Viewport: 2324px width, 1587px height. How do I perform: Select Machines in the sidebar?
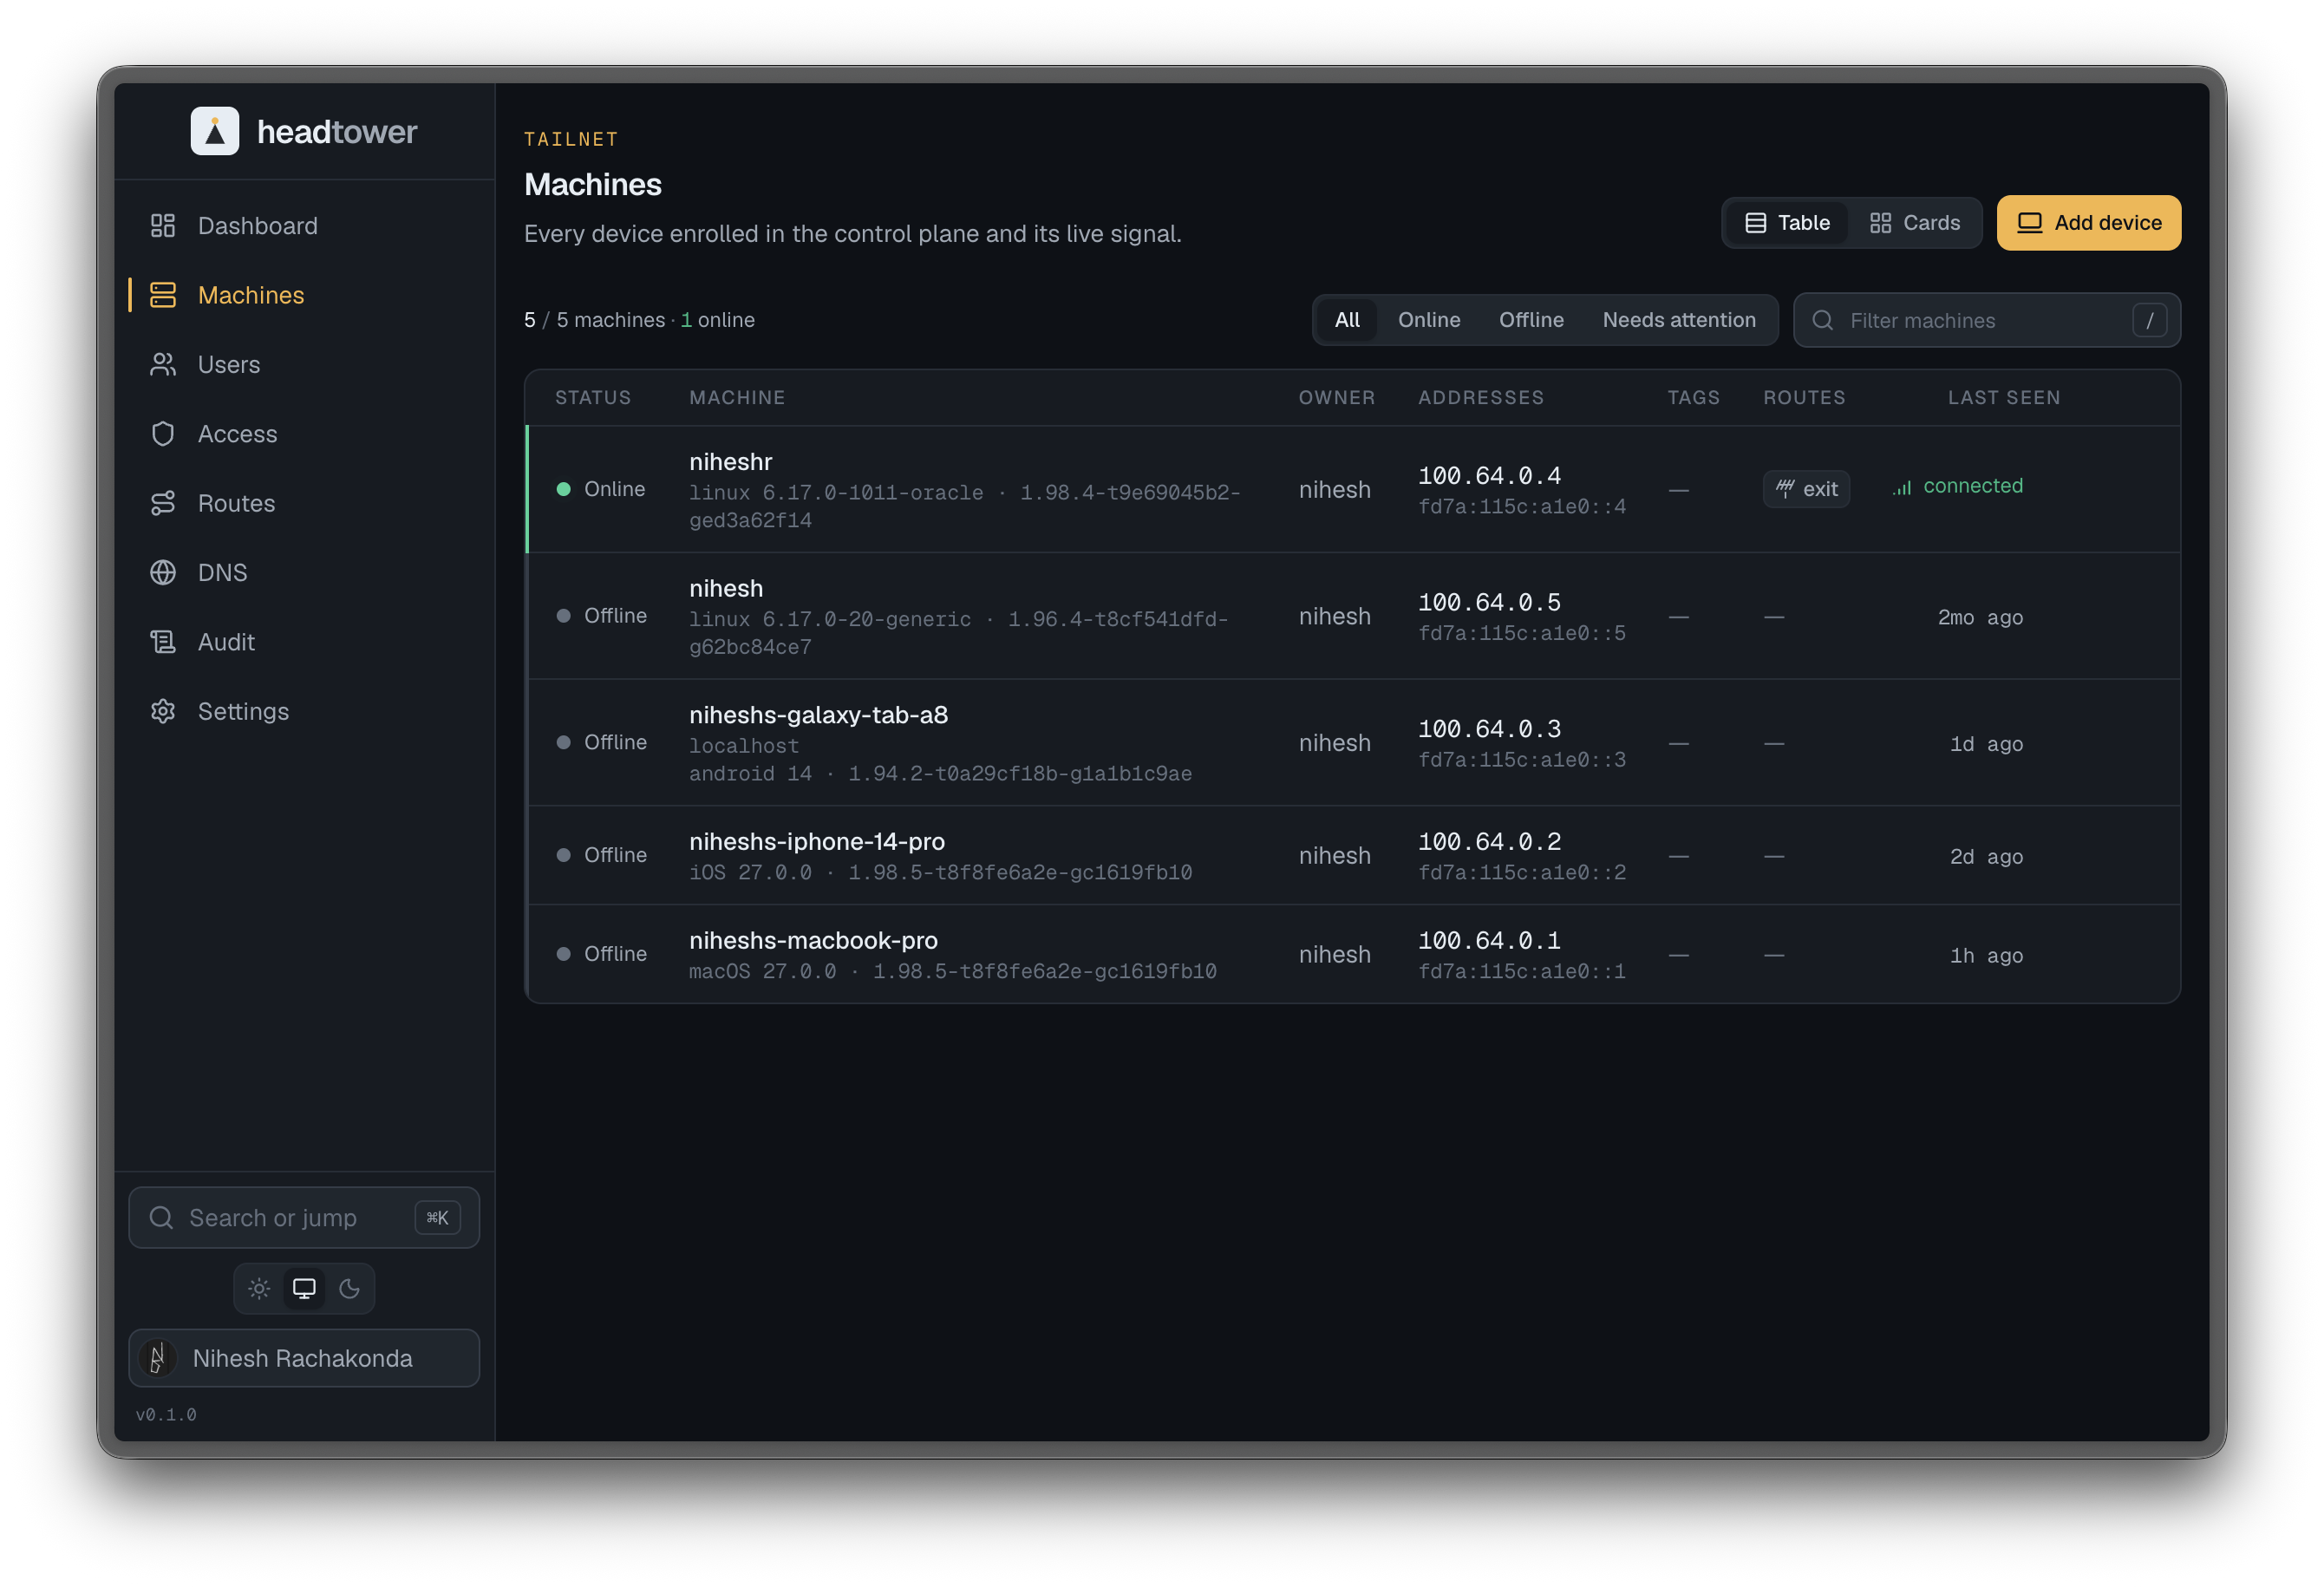[x=304, y=295]
